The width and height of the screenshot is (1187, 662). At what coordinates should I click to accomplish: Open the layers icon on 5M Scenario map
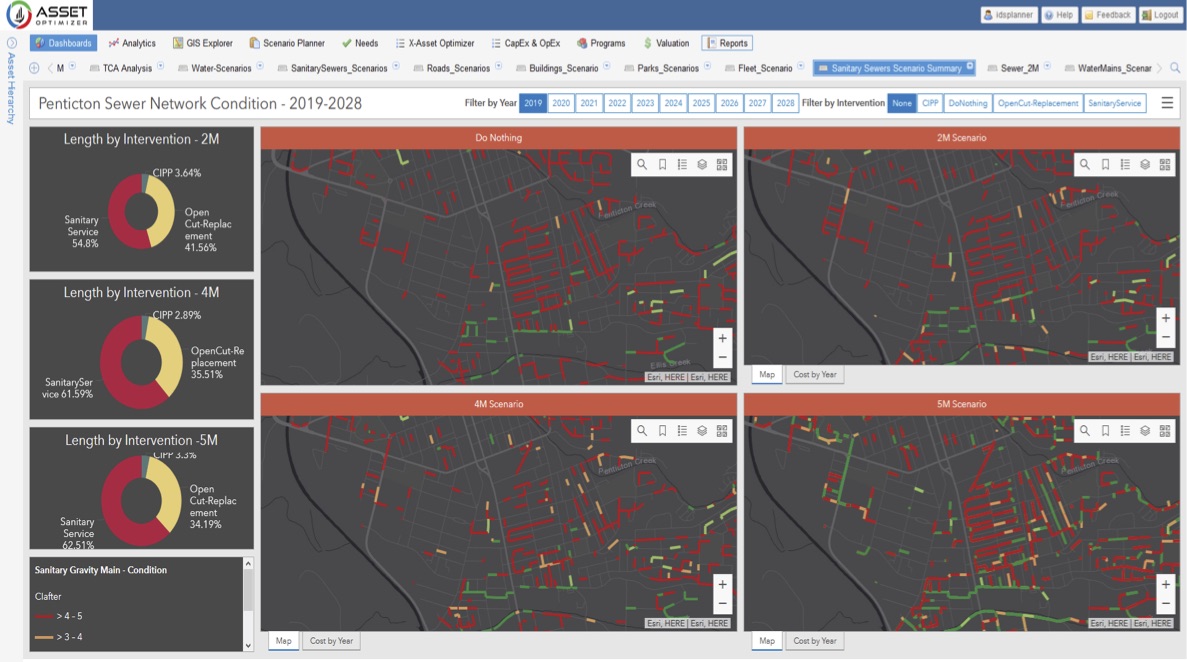1145,431
